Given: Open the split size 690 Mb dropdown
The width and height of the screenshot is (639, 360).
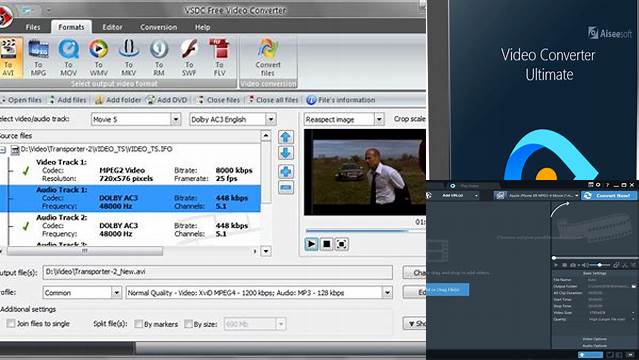Looking at the screenshot, I should click(x=281, y=325).
